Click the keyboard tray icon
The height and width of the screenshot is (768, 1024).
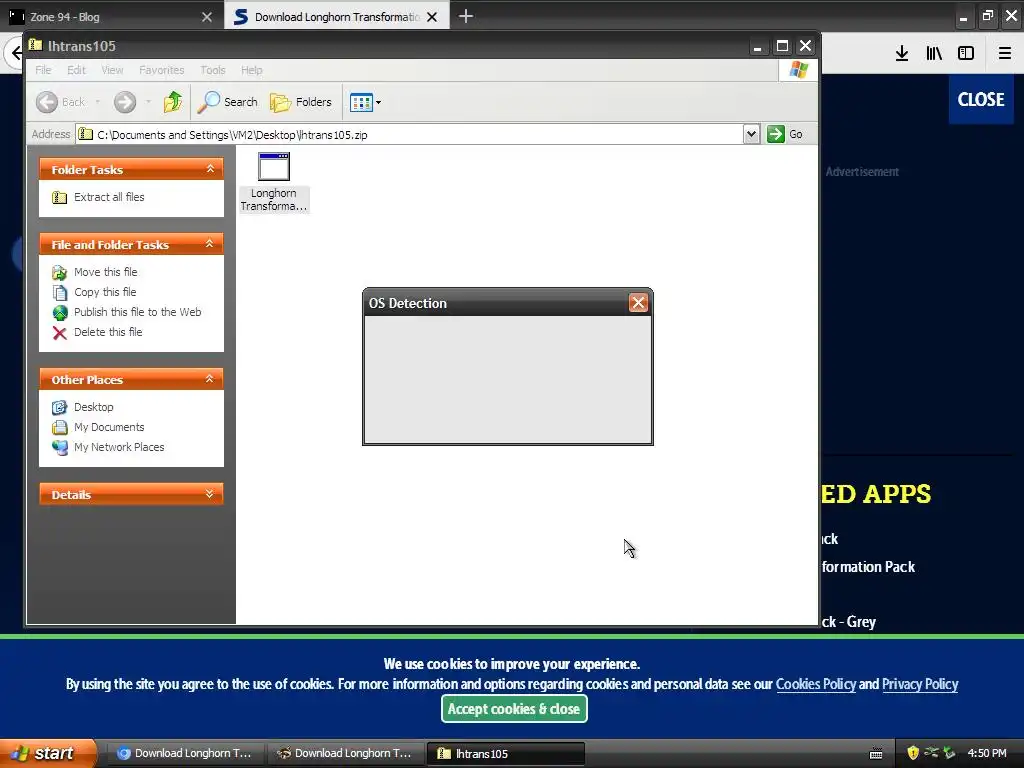point(876,754)
